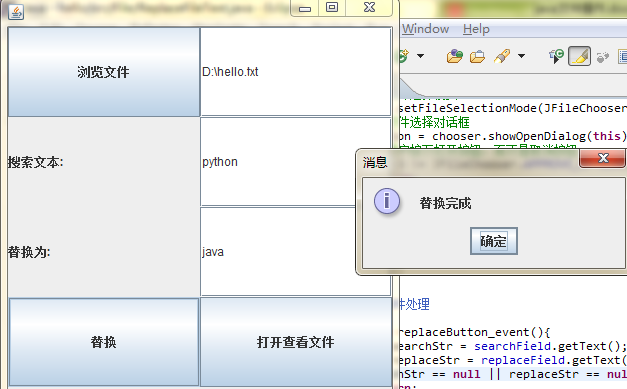Click the 打开查看文件 button
This screenshot has height=389, width=627.
(x=296, y=342)
